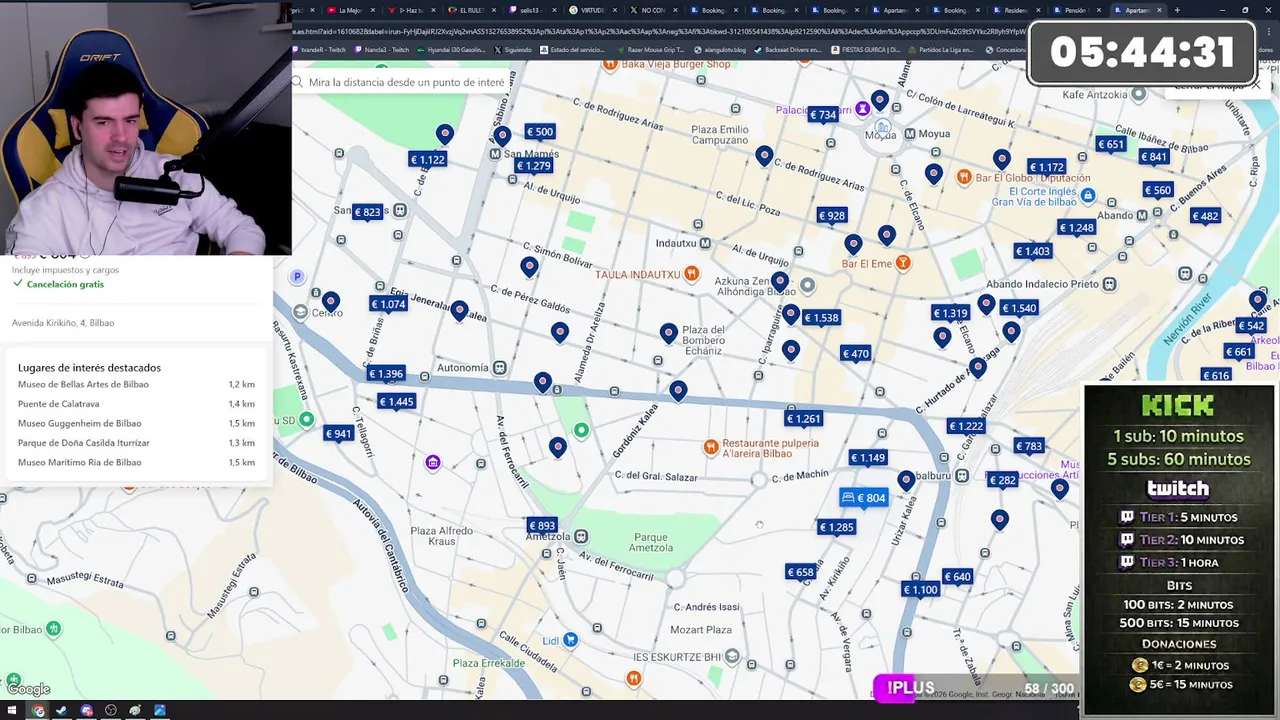Click the blue parking P icon
This screenshot has width=1280, height=720.
(x=297, y=276)
